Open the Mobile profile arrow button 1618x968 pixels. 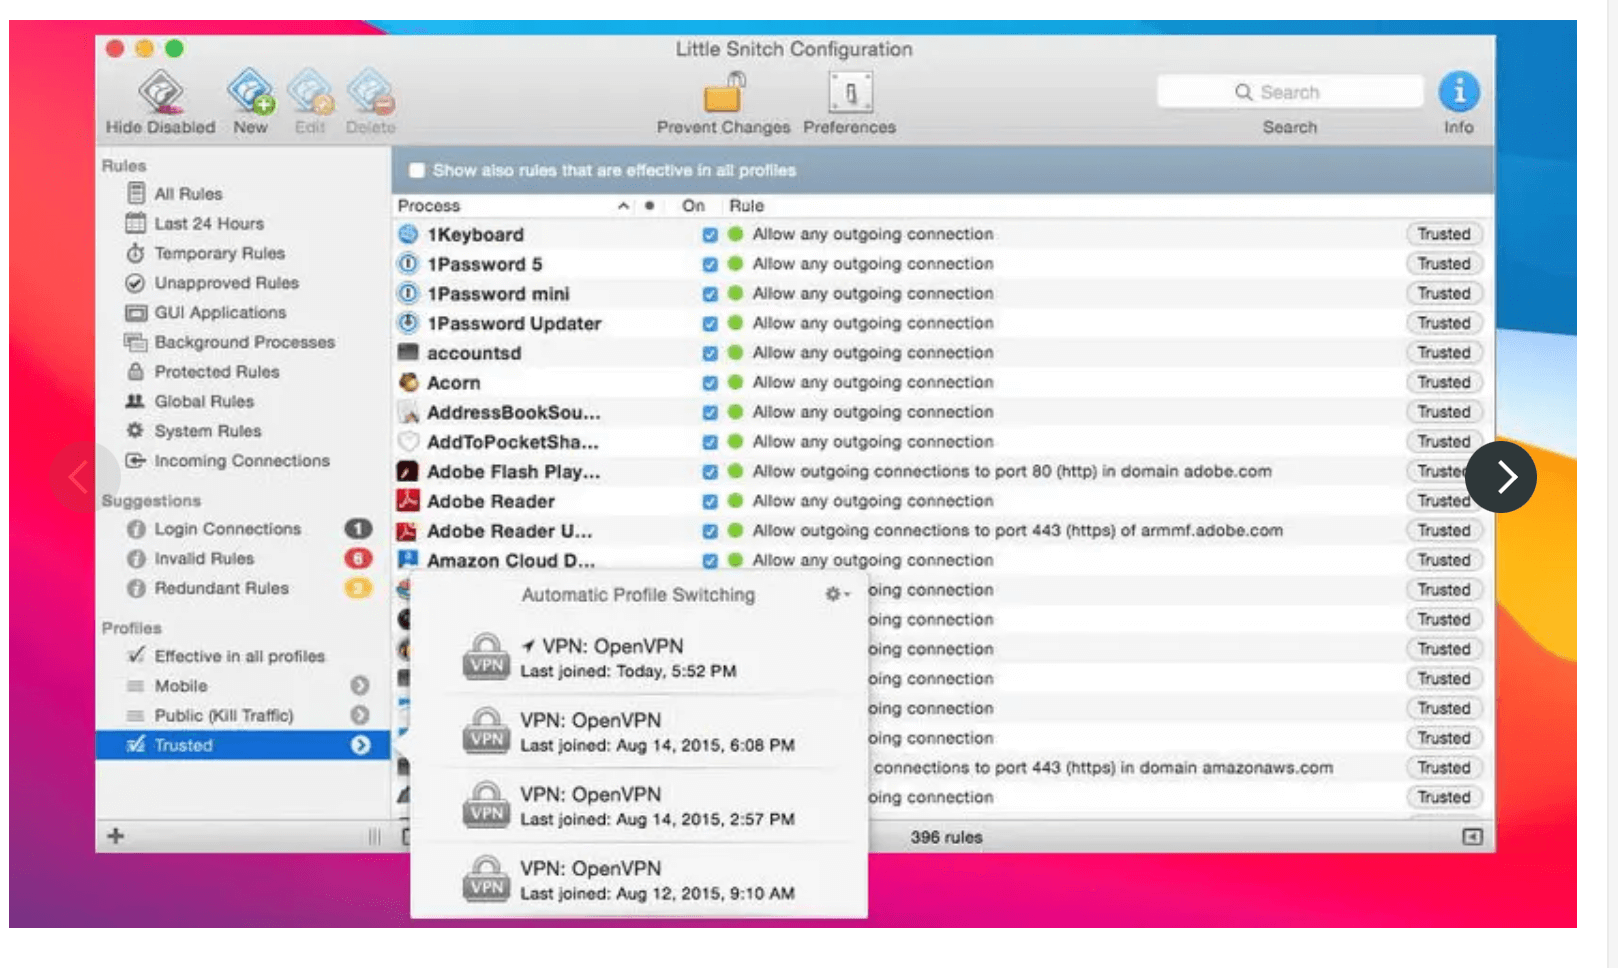(360, 686)
